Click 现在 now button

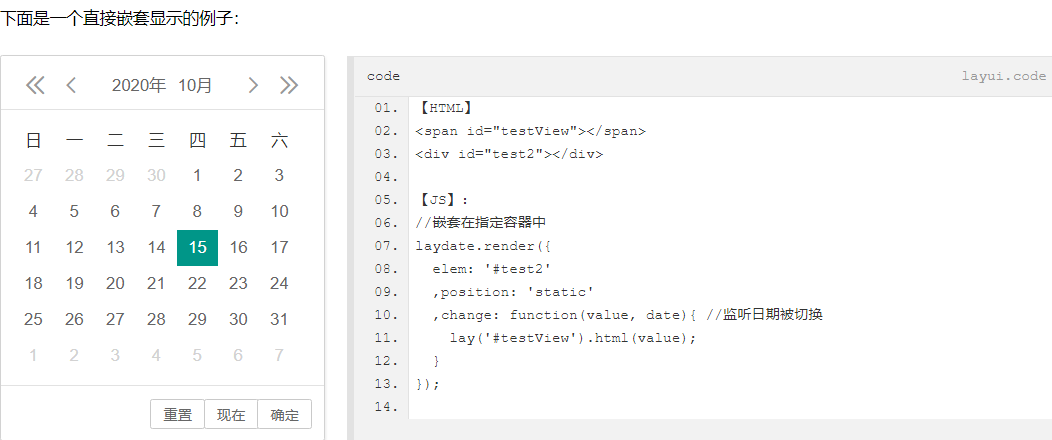(x=231, y=415)
